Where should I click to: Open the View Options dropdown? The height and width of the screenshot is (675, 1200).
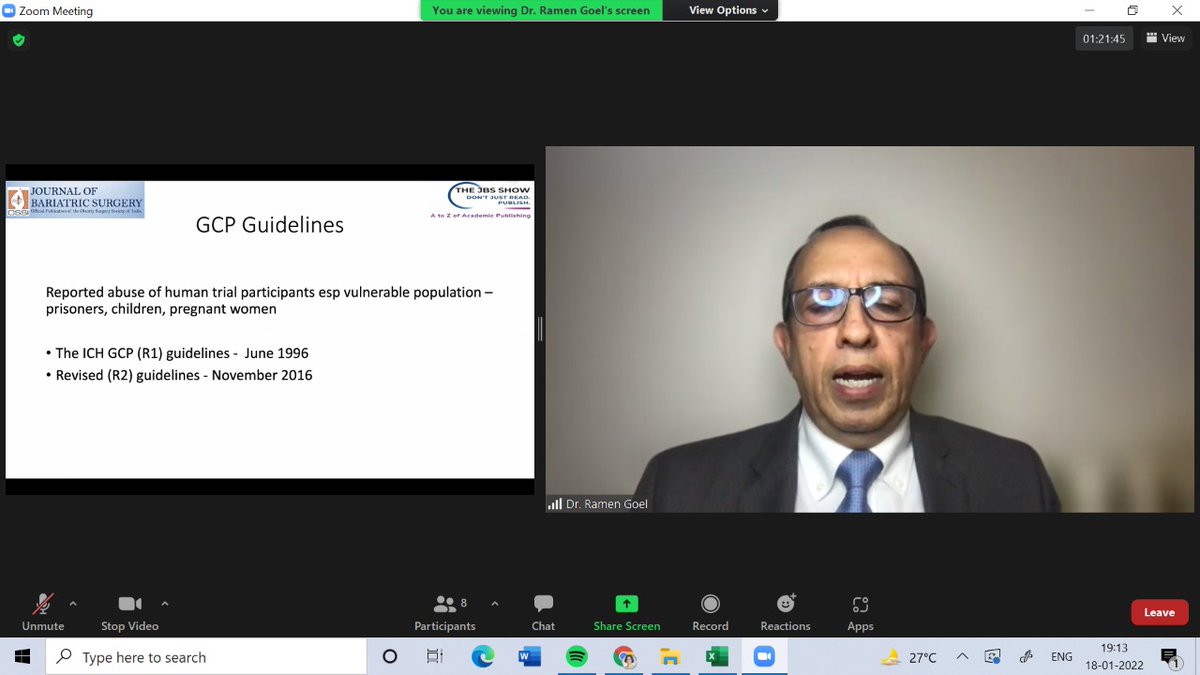click(x=729, y=10)
